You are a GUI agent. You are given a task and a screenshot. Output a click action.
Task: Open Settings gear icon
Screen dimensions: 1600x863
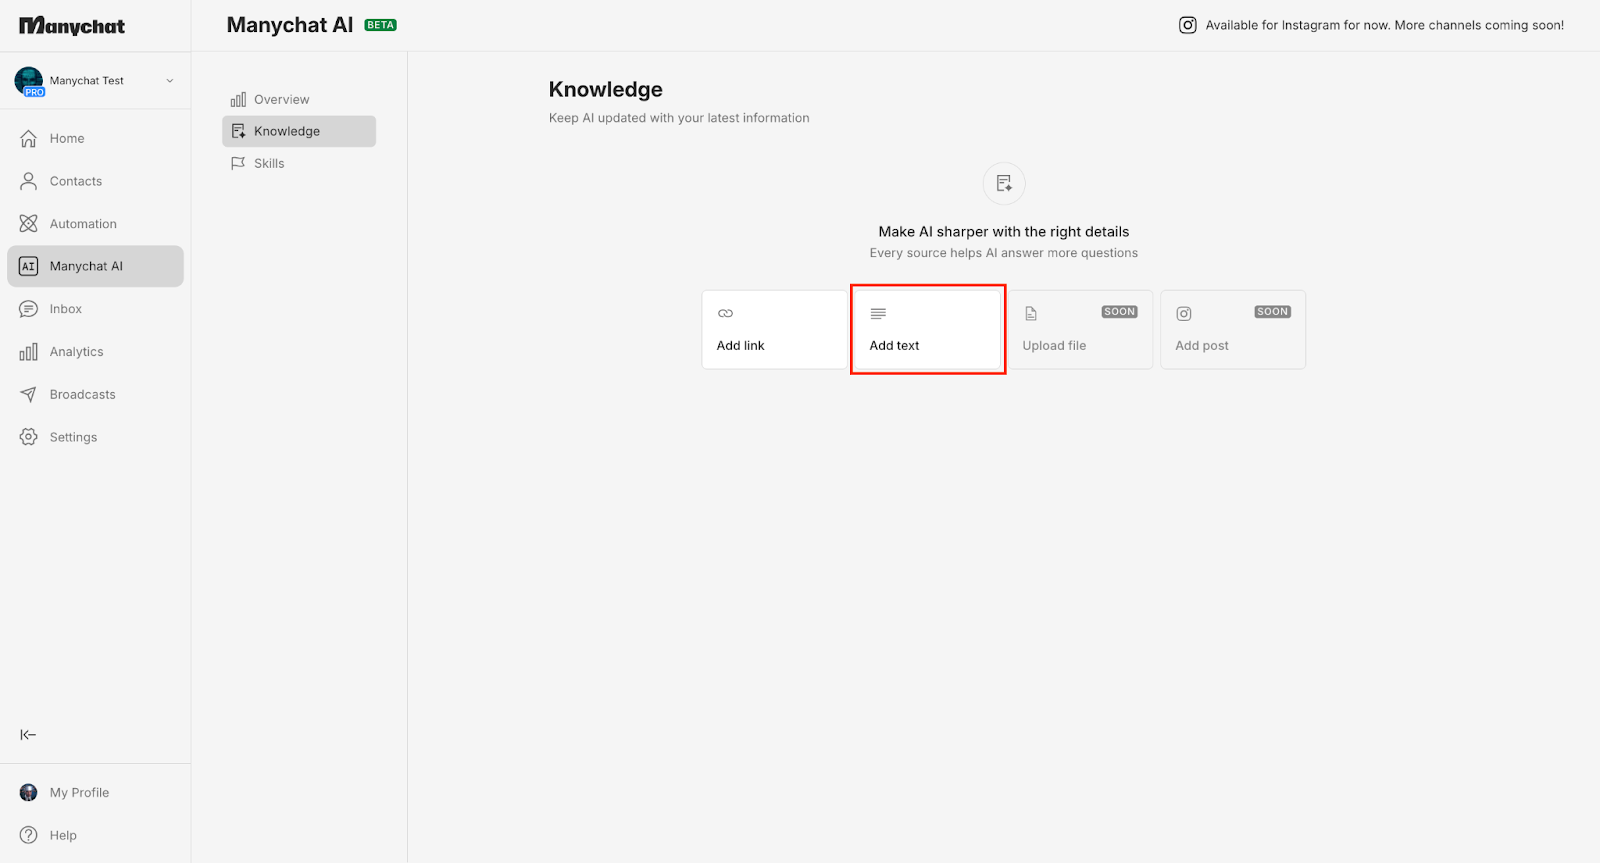pyautogui.click(x=29, y=437)
